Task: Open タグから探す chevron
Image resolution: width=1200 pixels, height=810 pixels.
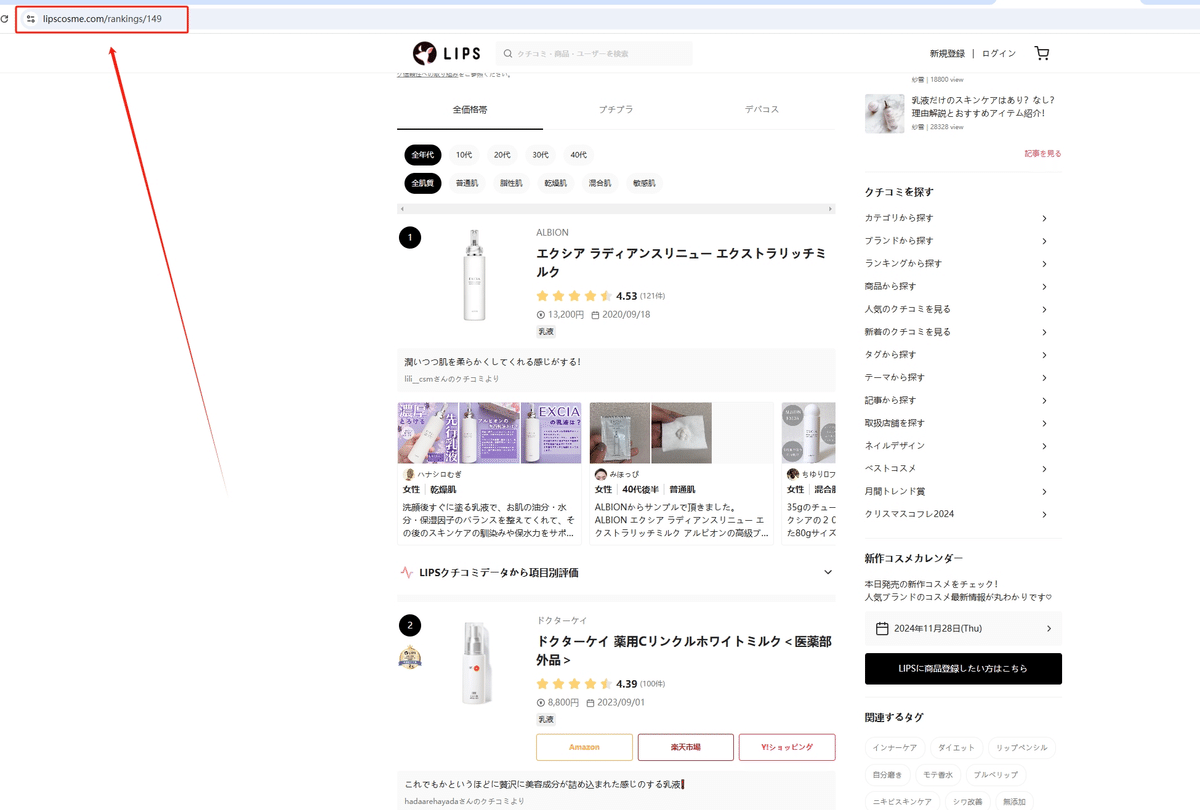Action: click(x=1045, y=355)
